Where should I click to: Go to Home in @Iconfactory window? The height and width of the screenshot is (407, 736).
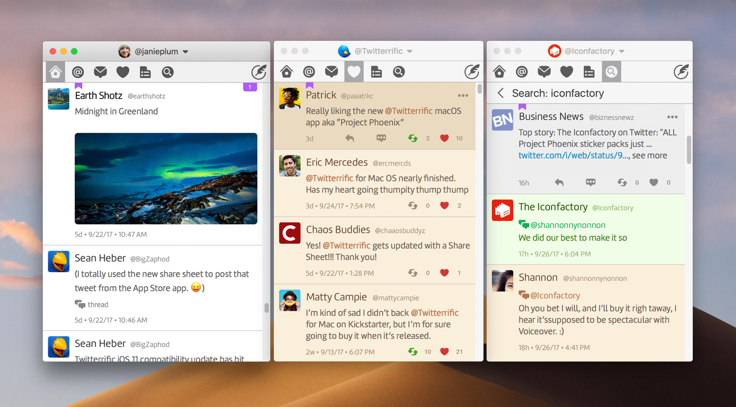499,72
